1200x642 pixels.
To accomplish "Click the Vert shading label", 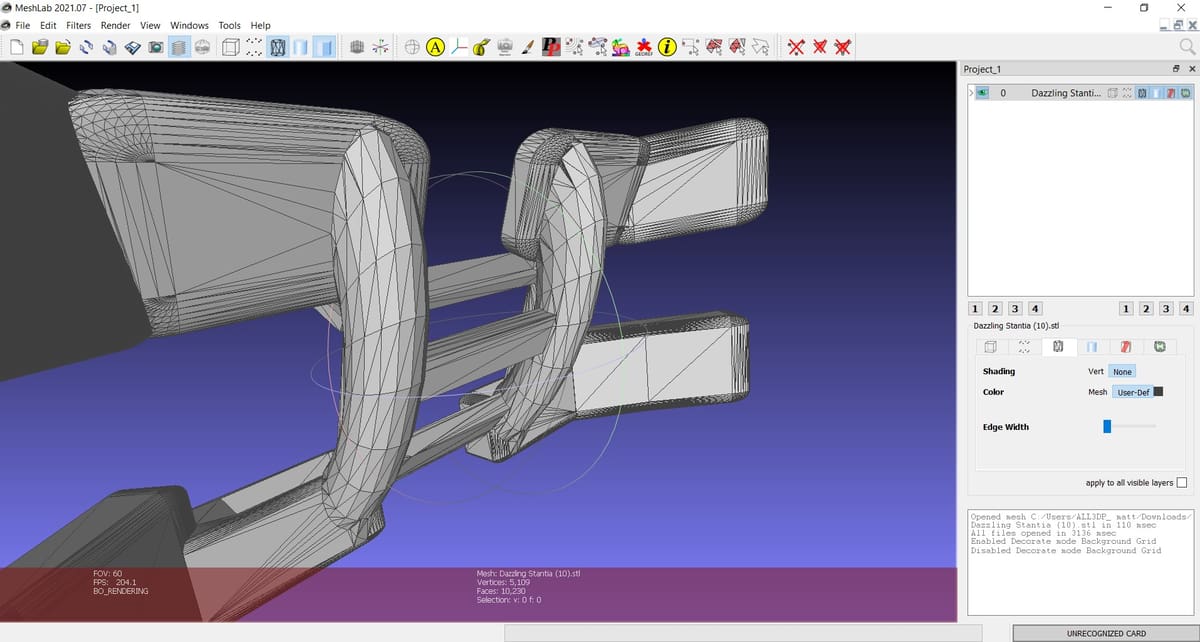I will point(1095,372).
